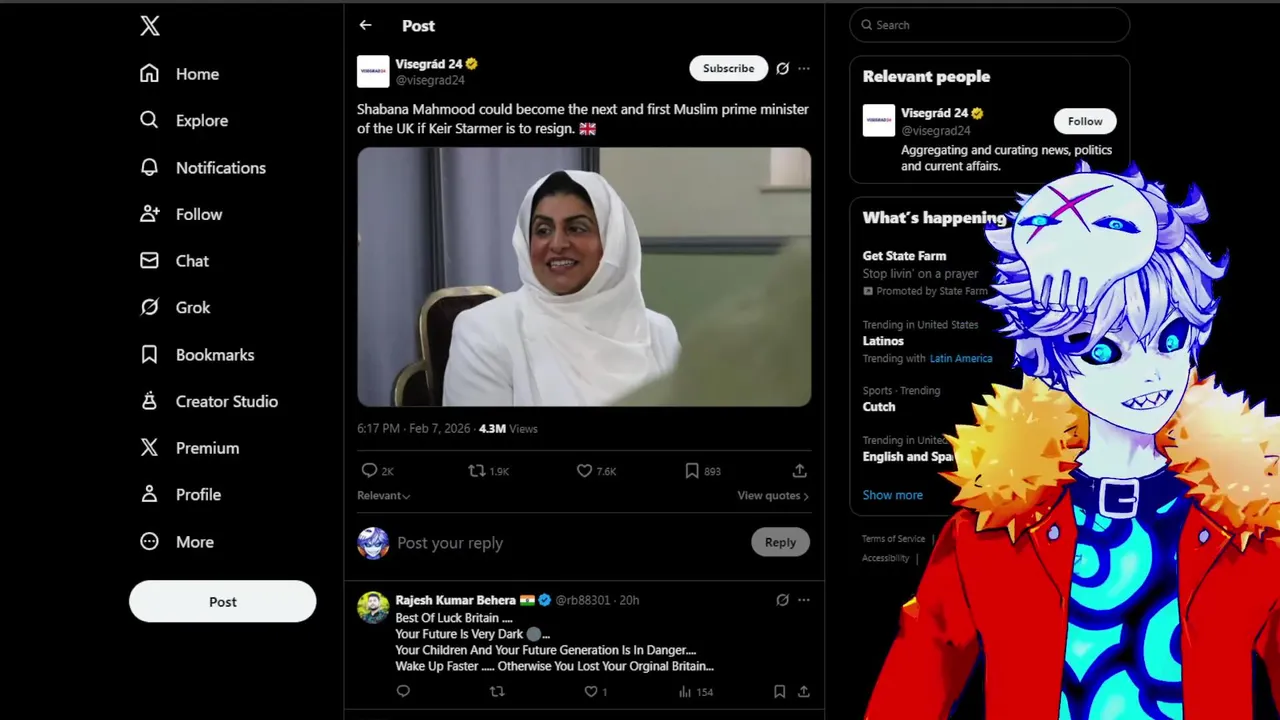Repost the Visegrád 24 post

(x=477, y=470)
